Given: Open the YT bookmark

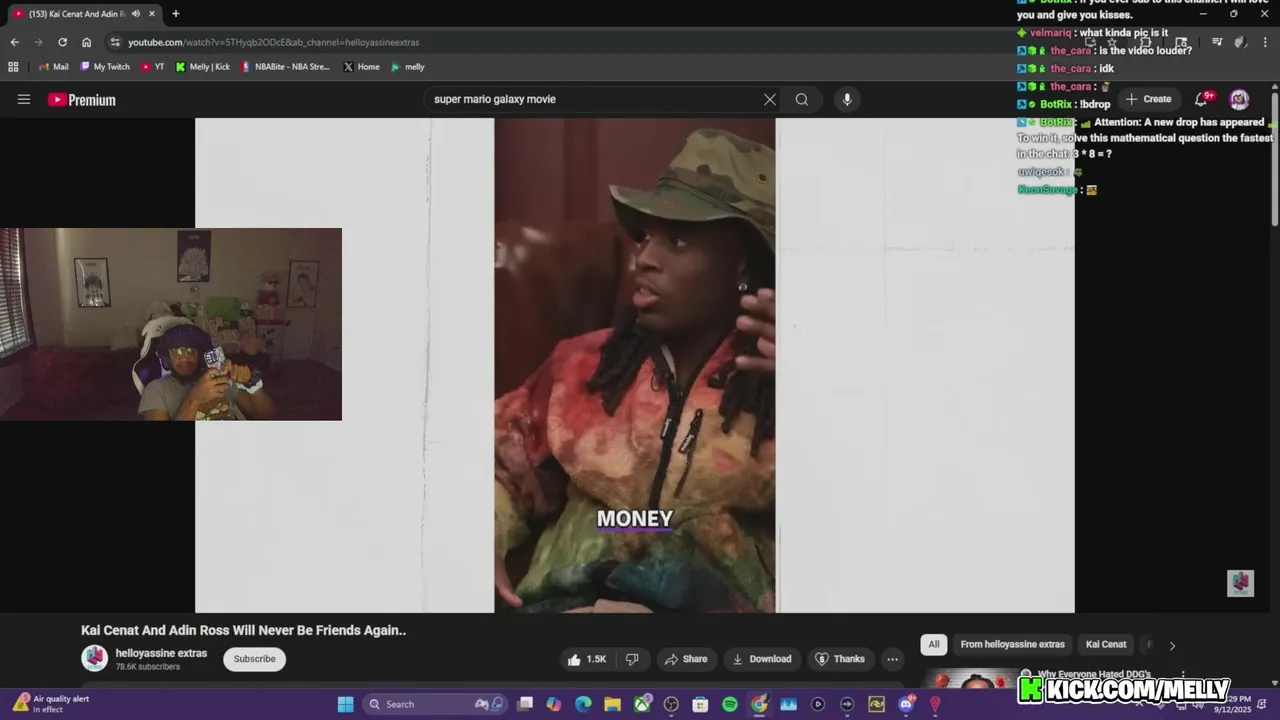Looking at the screenshot, I should point(152,67).
